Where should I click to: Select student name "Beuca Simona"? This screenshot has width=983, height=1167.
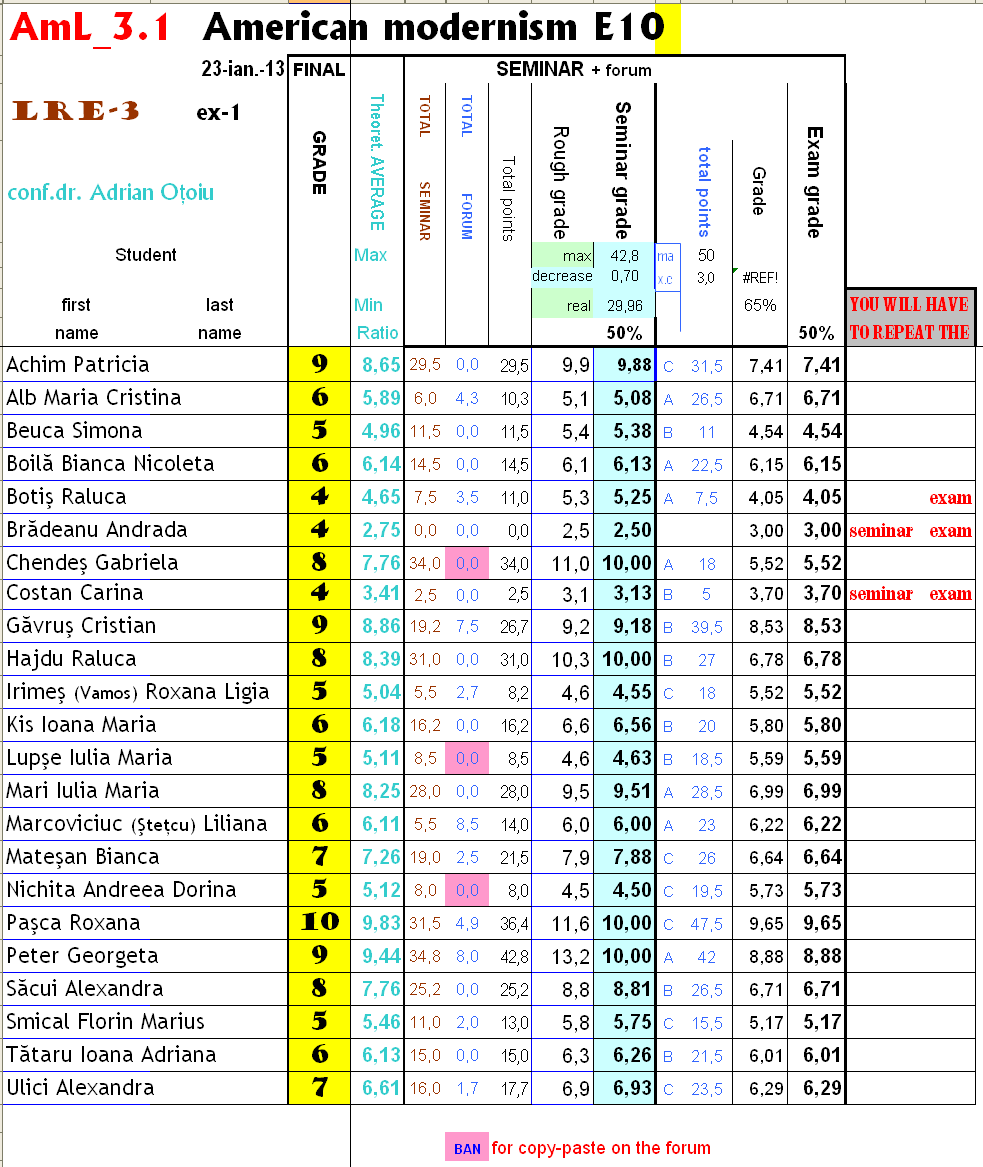74,431
